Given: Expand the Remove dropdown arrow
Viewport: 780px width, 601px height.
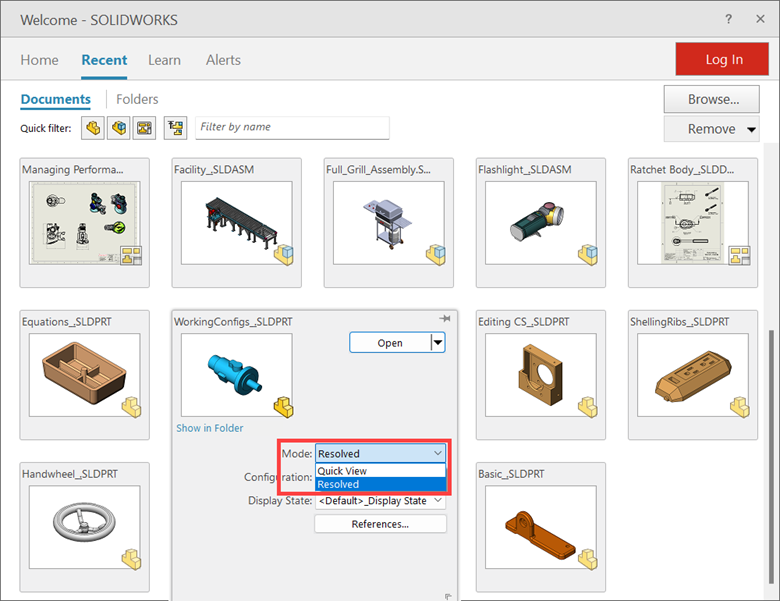Looking at the screenshot, I should point(752,130).
